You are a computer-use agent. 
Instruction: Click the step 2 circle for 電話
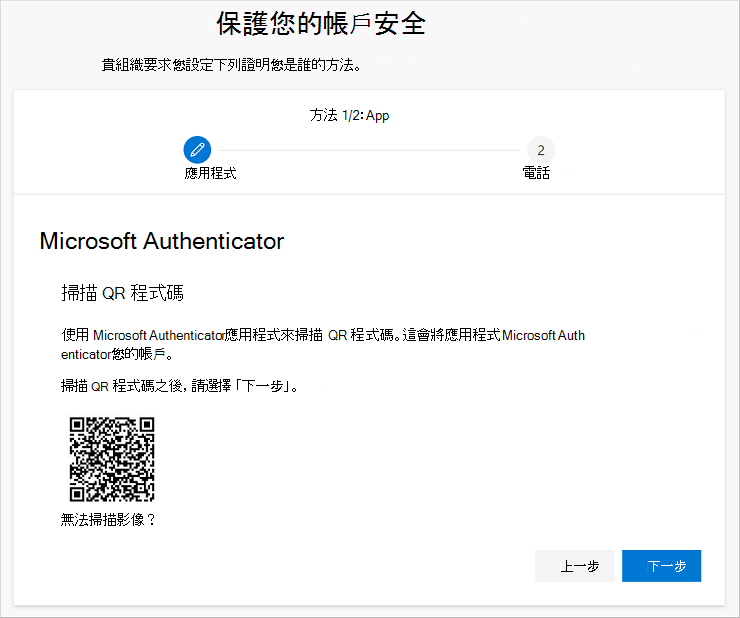[x=540, y=150]
